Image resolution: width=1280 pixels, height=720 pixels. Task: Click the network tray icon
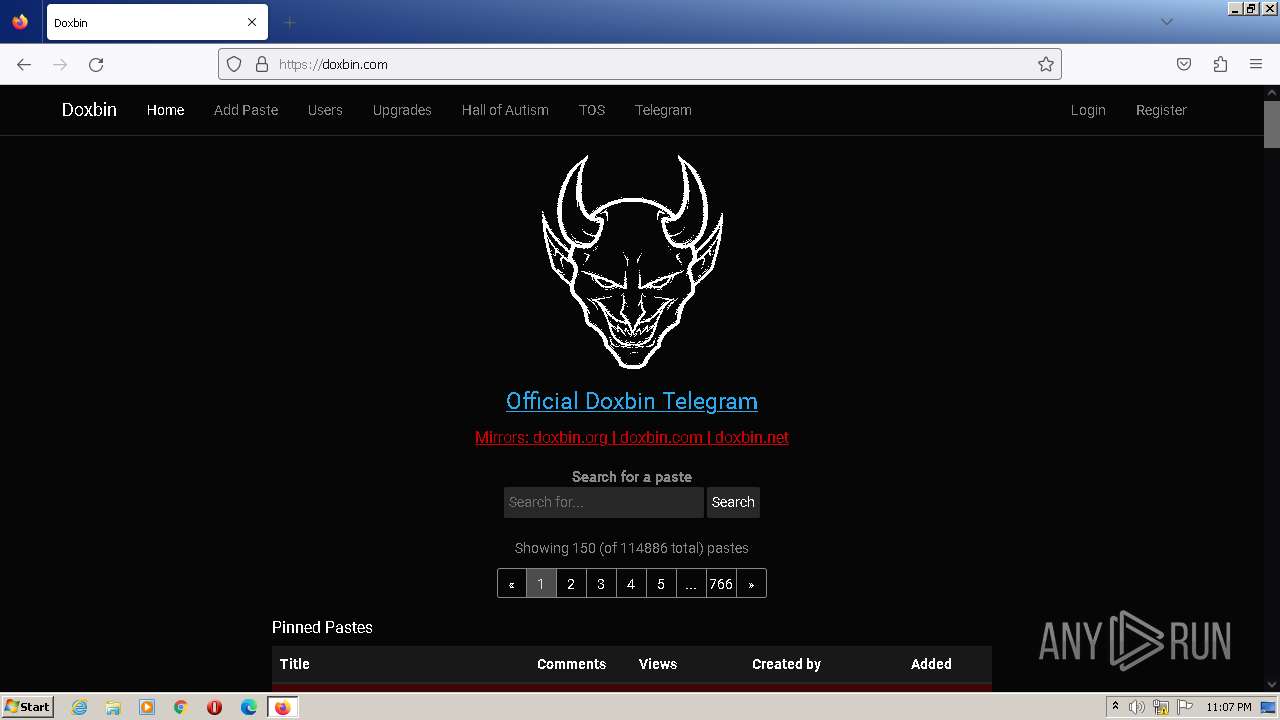1161,707
